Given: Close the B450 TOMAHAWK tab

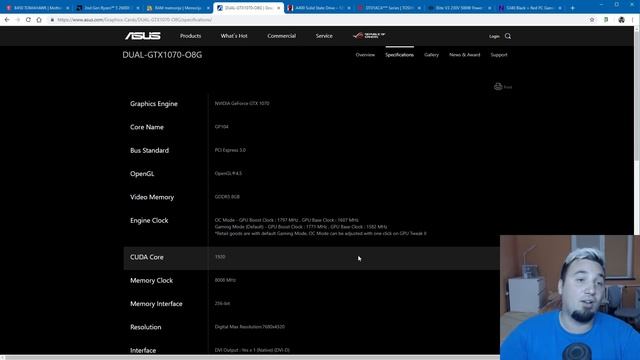Looking at the screenshot, I should click(x=68, y=8).
